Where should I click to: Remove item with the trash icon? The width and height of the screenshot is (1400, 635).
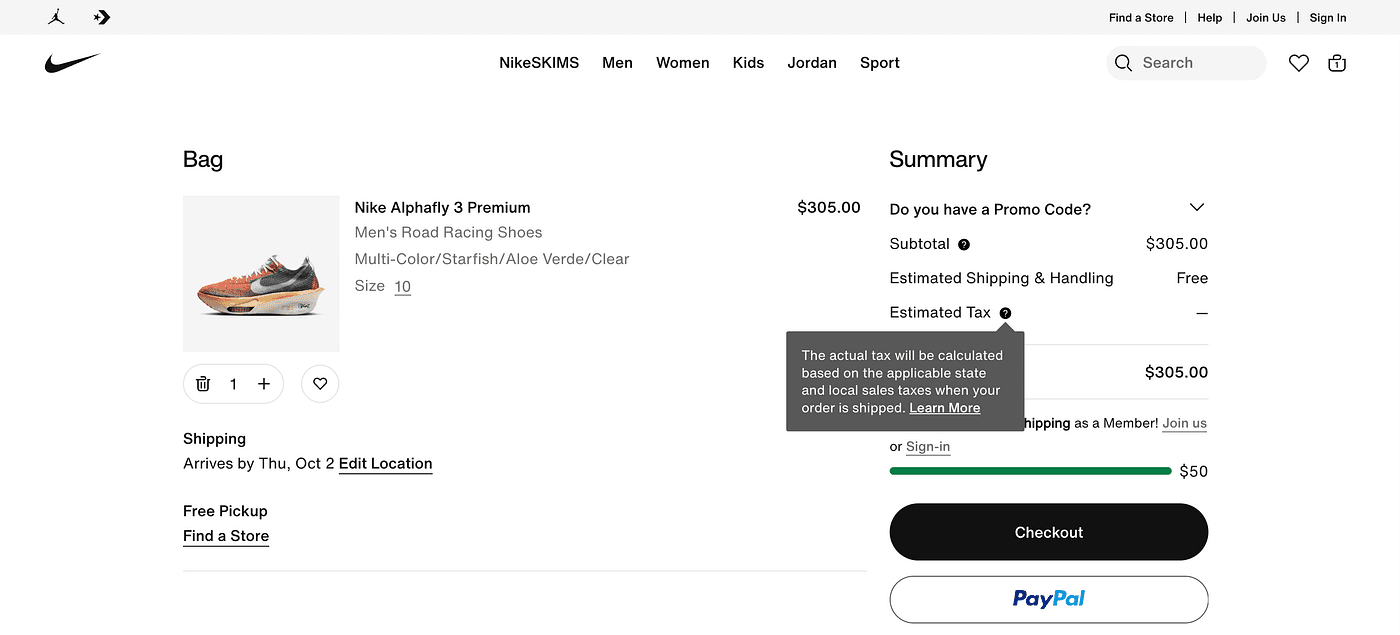pos(203,384)
